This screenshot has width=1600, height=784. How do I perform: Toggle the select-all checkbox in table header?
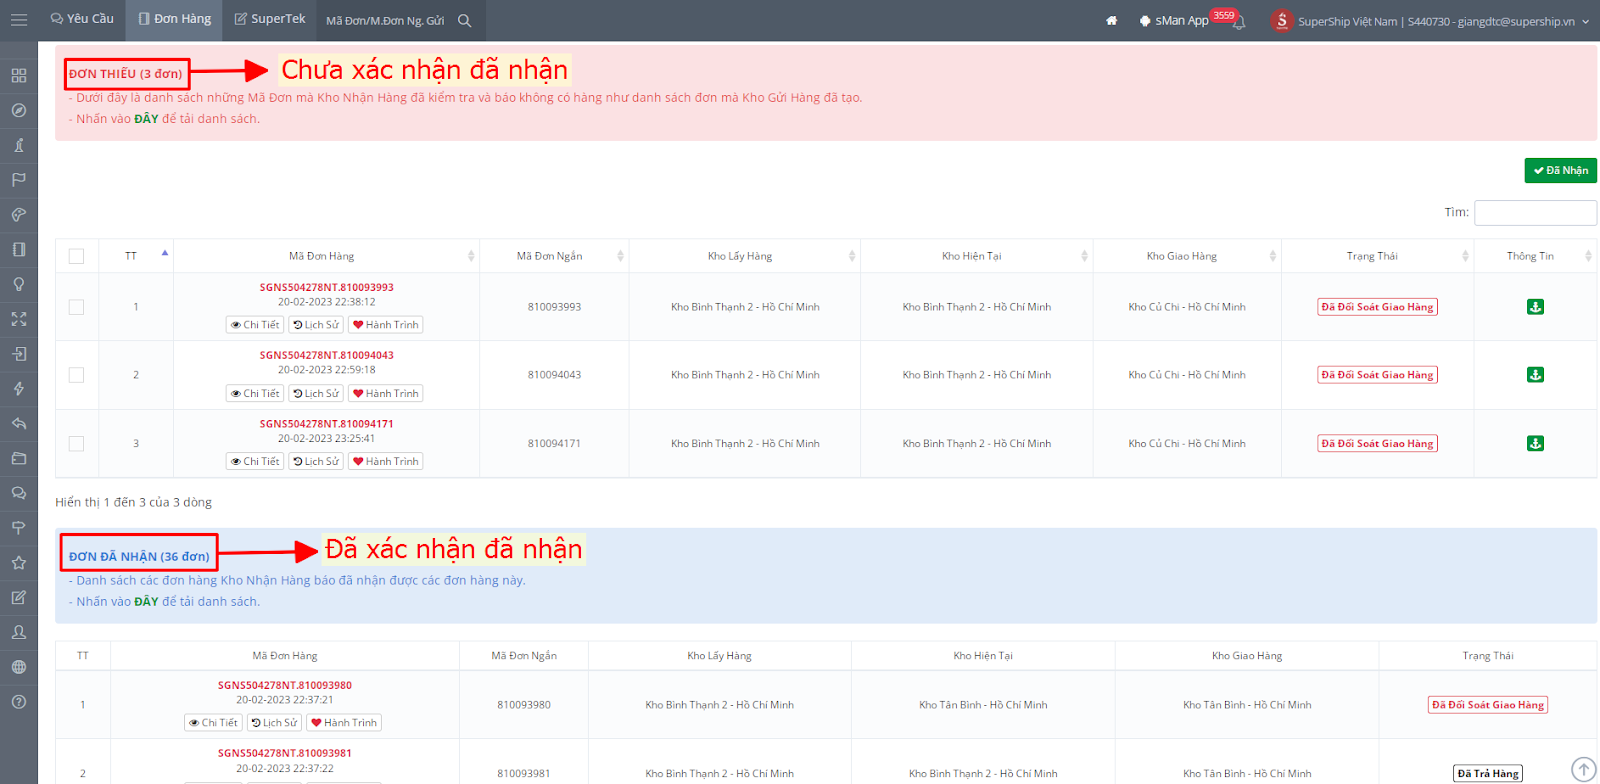pyautogui.click(x=76, y=256)
